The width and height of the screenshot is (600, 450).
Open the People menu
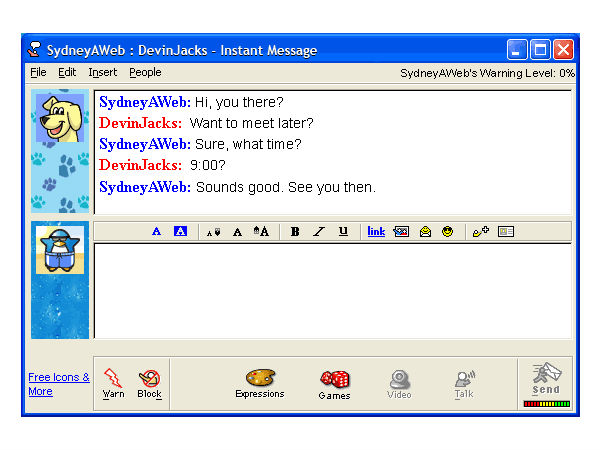click(145, 72)
